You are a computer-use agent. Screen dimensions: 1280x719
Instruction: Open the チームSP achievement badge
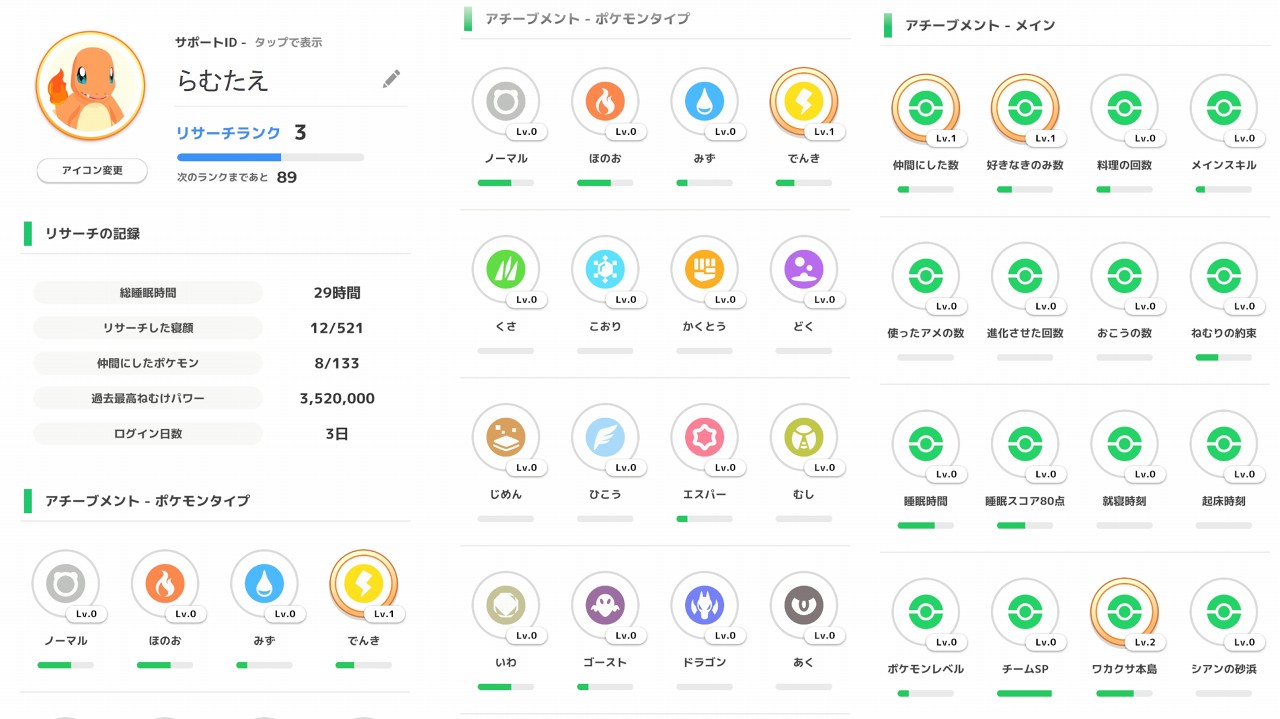1024,612
